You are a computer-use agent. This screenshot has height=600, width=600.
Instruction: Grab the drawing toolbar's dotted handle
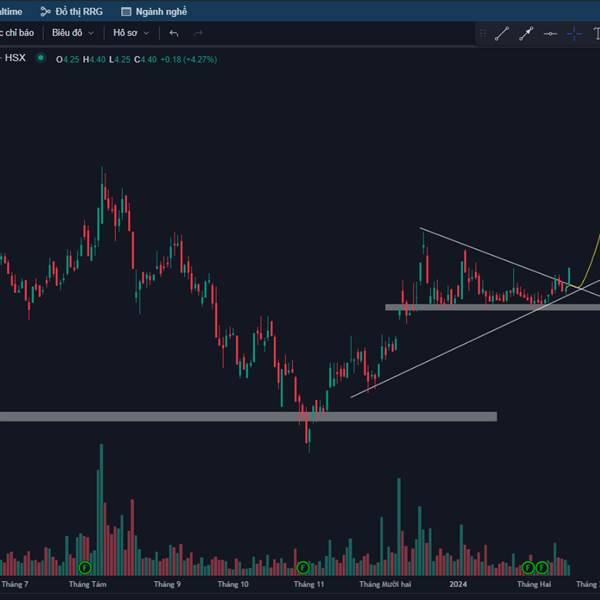[x=483, y=34]
